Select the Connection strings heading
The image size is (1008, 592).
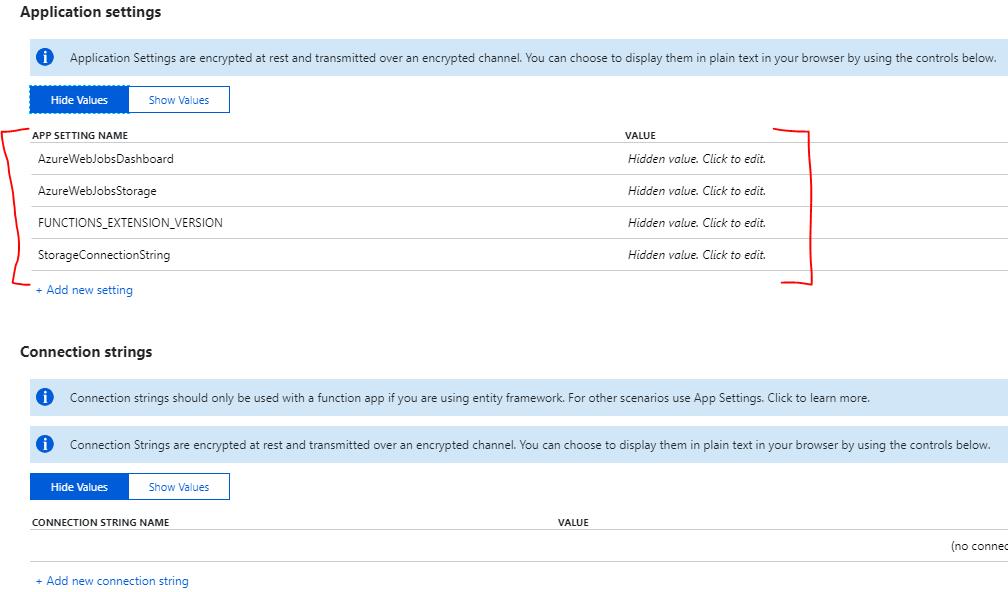click(x=83, y=352)
